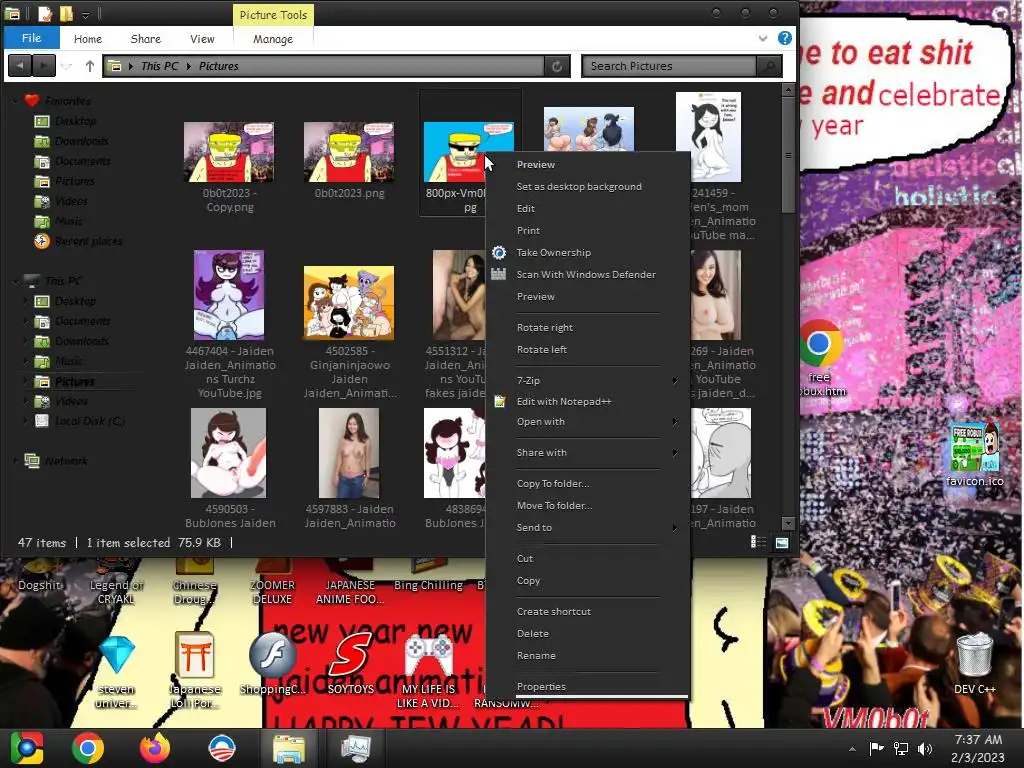Show hidden tray icons arrow

[x=852, y=749]
